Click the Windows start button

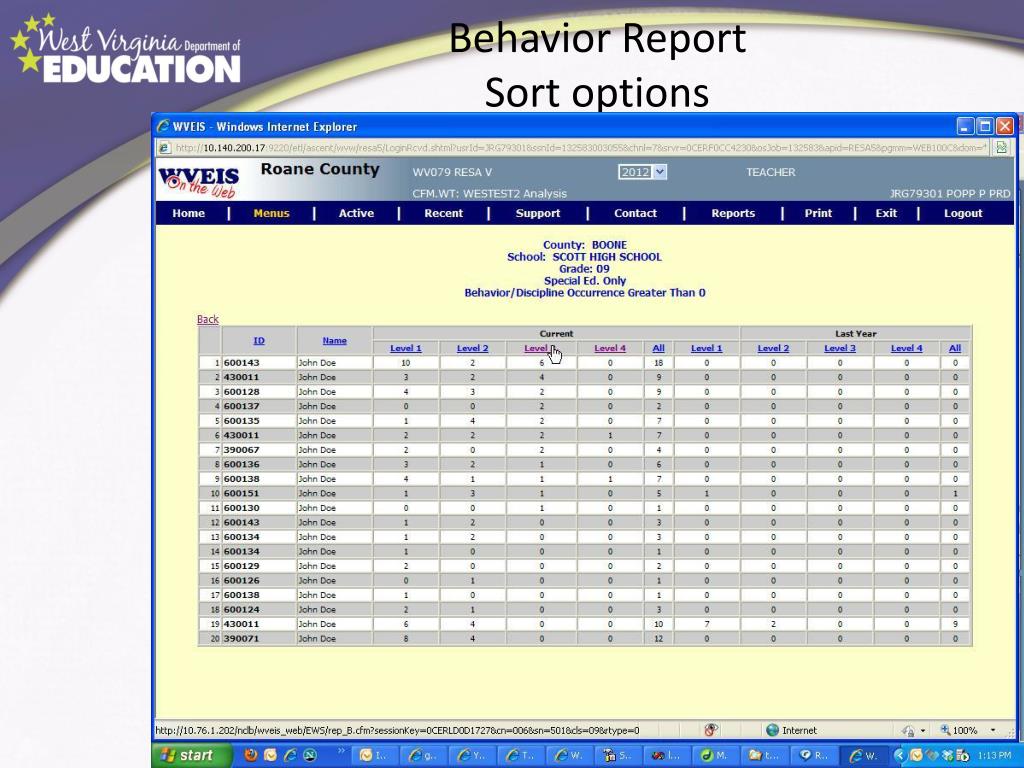[x=192, y=756]
